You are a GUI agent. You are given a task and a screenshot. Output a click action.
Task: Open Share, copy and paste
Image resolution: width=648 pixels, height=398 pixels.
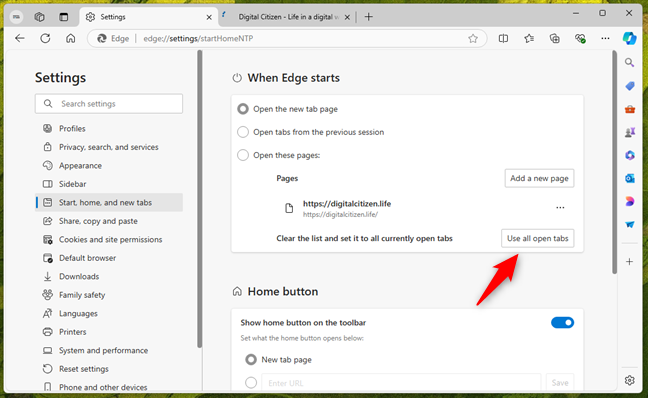(x=109, y=221)
